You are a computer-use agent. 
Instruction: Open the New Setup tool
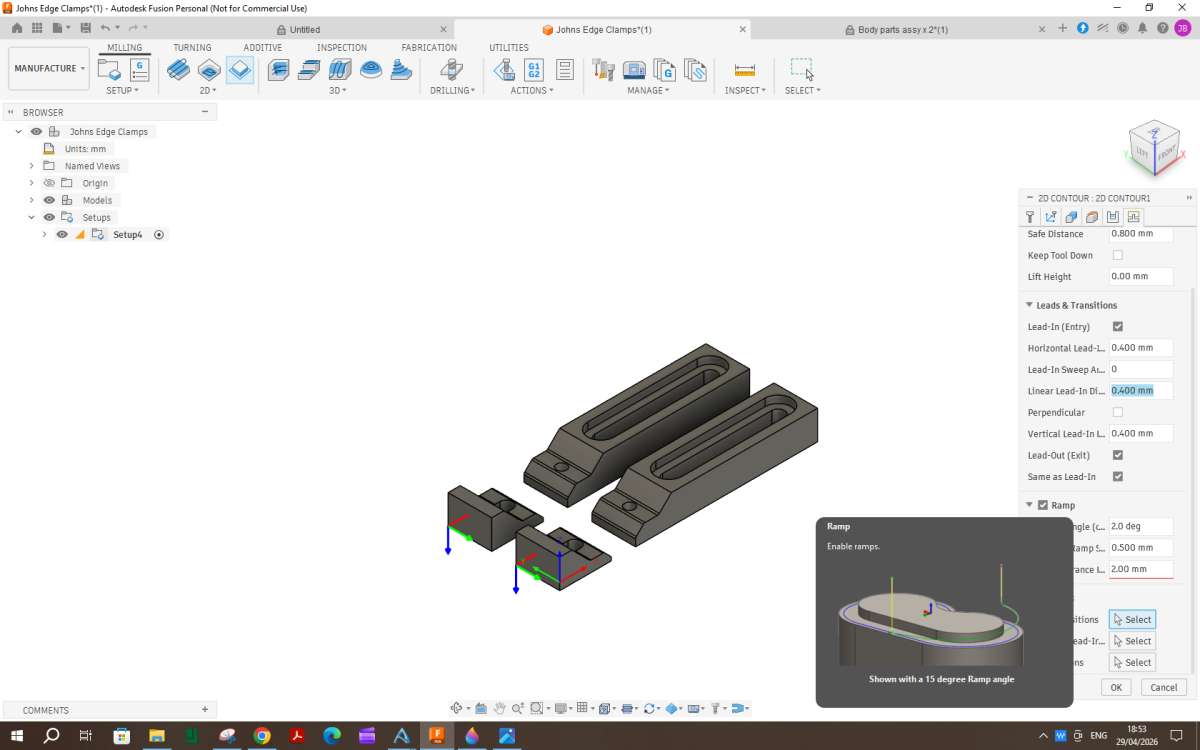pyautogui.click(x=109, y=70)
